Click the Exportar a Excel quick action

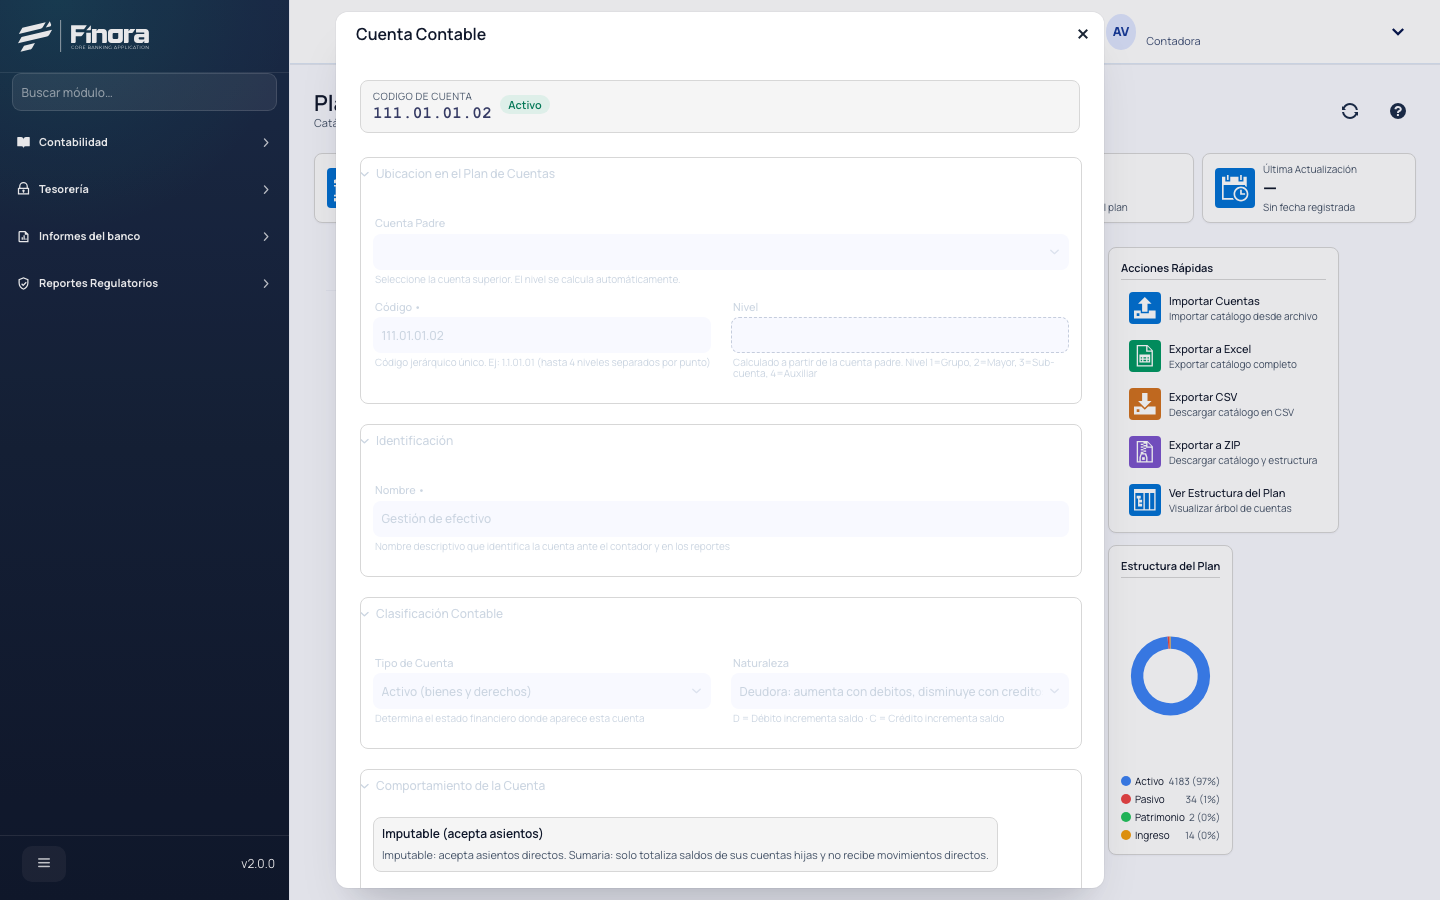coord(1224,356)
